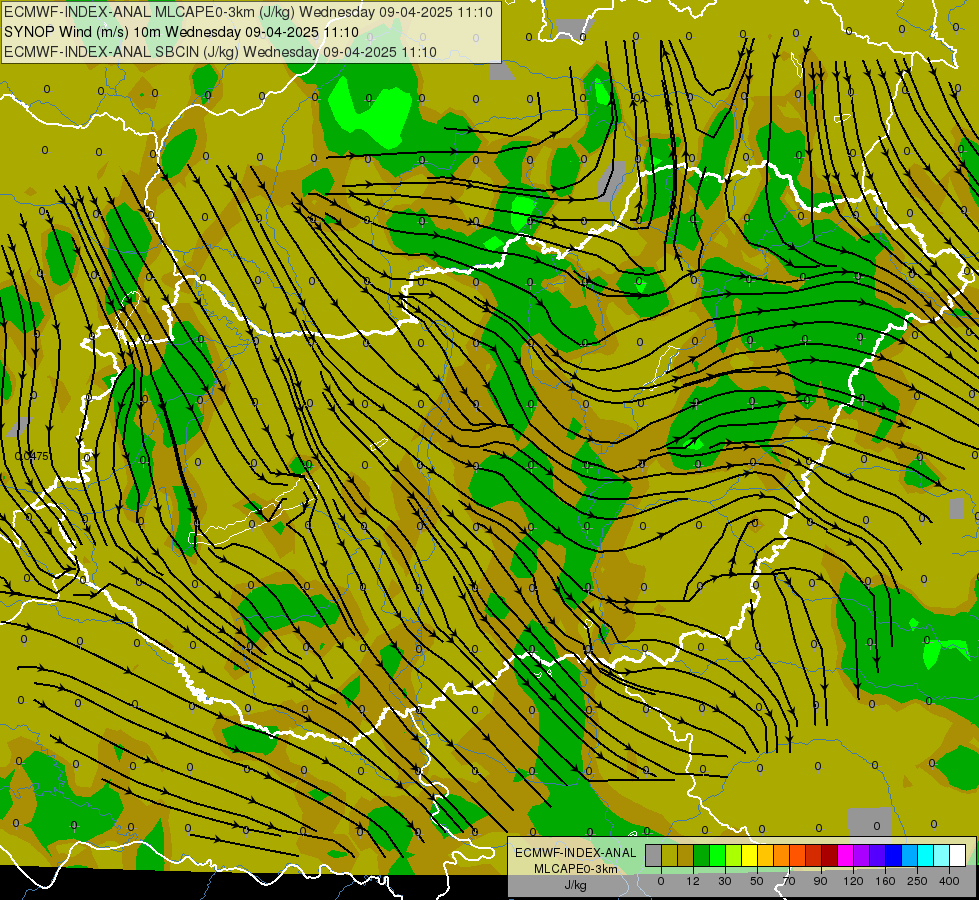Select the pure yellow legend swatch
The width and height of the screenshot is (979, 900).
(750, 855)
